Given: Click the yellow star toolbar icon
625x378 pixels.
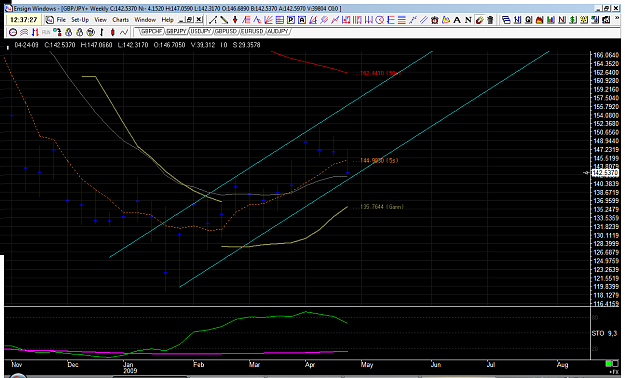Looking at the screenshot, I should click(x=584, y=20).
